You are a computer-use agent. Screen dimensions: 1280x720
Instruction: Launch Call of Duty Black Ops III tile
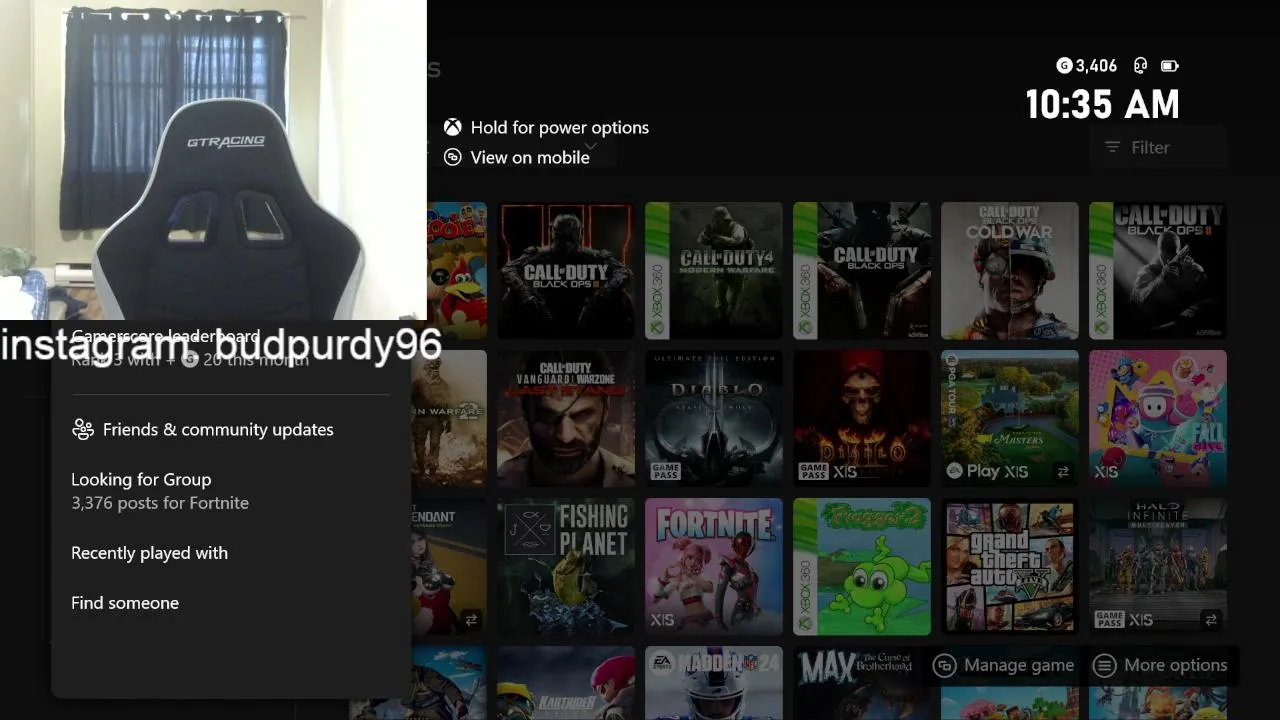(566, 271)
